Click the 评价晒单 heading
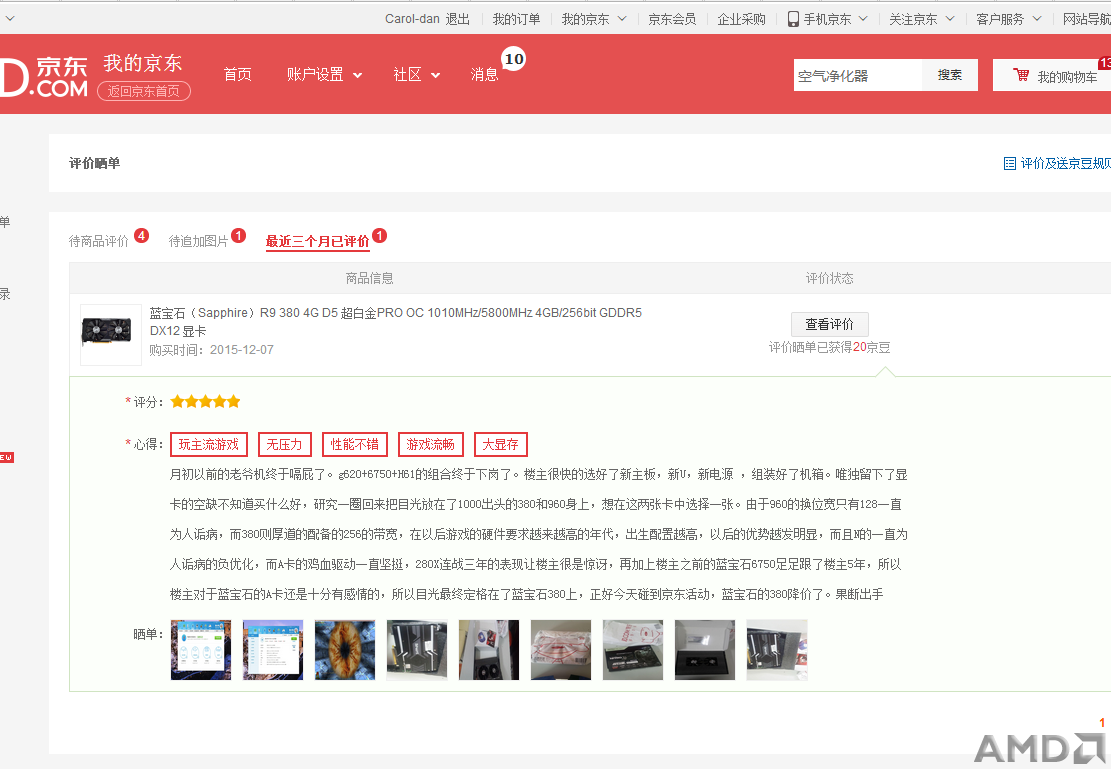 pyautogui.click(x=94, y=164)
